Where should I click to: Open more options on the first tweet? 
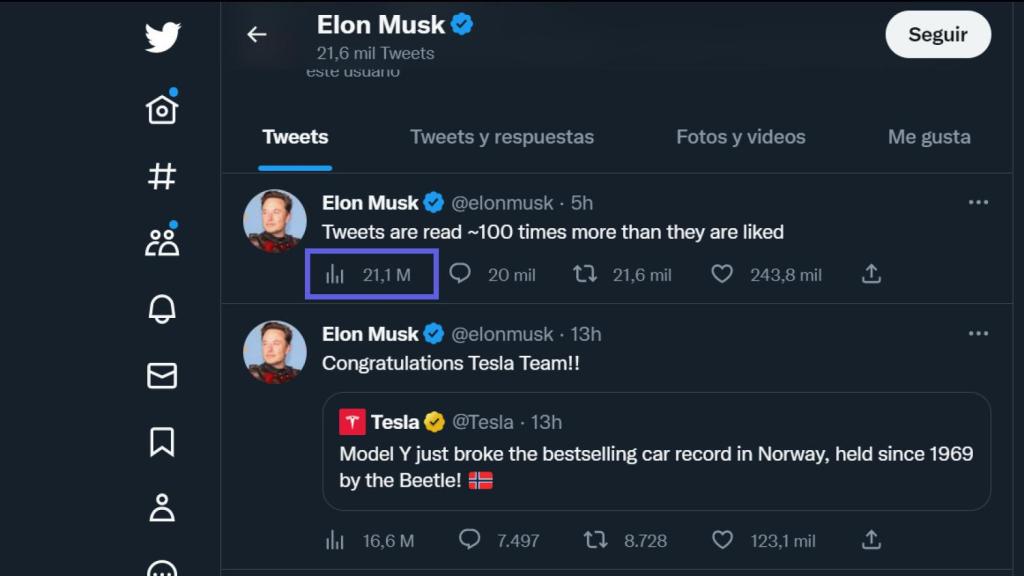(x=978, y=201)
